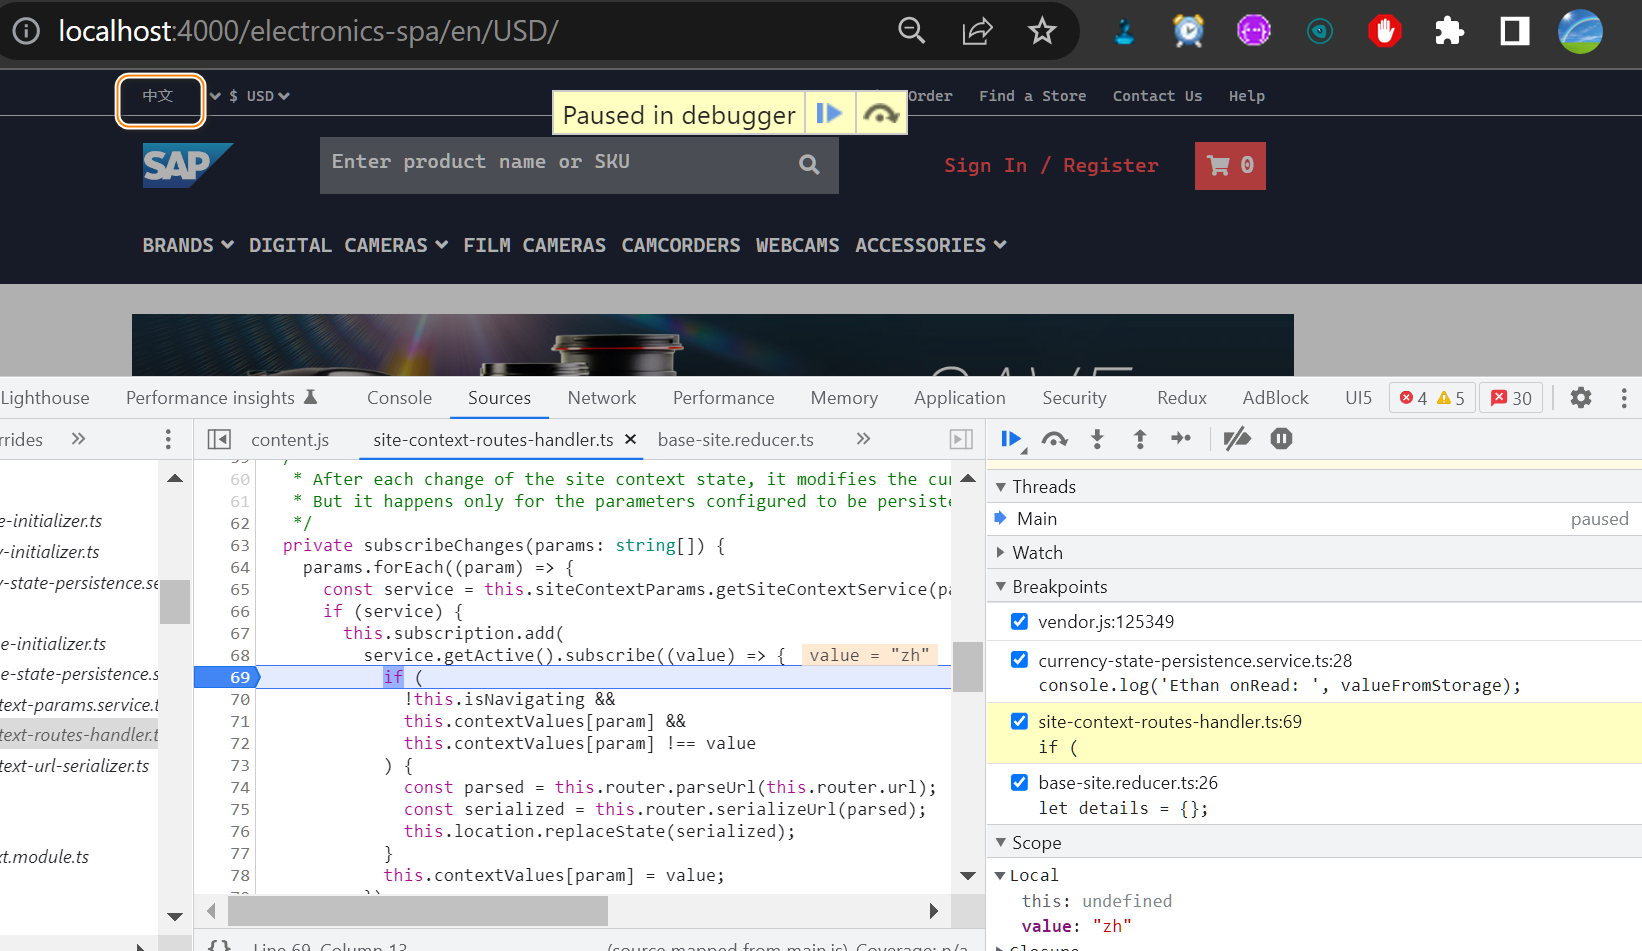Click the alarm clock extension icon
The image size is (1642, 951).
(x=1188, y=31)
